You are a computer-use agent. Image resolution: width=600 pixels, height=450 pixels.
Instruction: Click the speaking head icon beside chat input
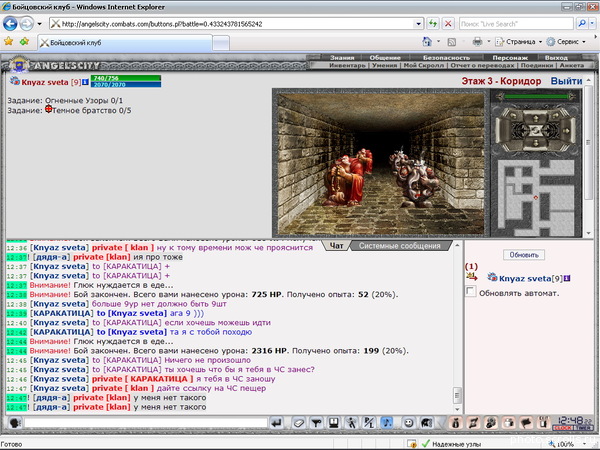(x=14, y=423)
